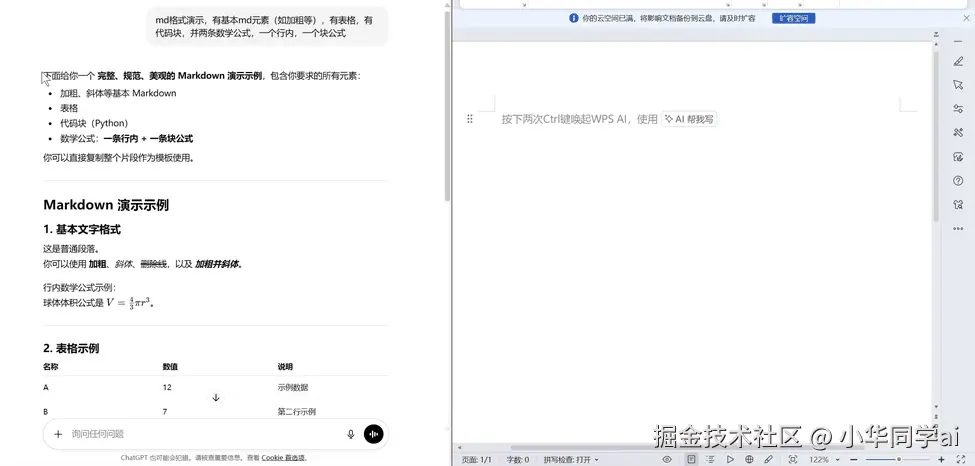The height and width of the screenshot is (466, 975).
Task: Click the table cell with value 12
Action: pos(167,388)
